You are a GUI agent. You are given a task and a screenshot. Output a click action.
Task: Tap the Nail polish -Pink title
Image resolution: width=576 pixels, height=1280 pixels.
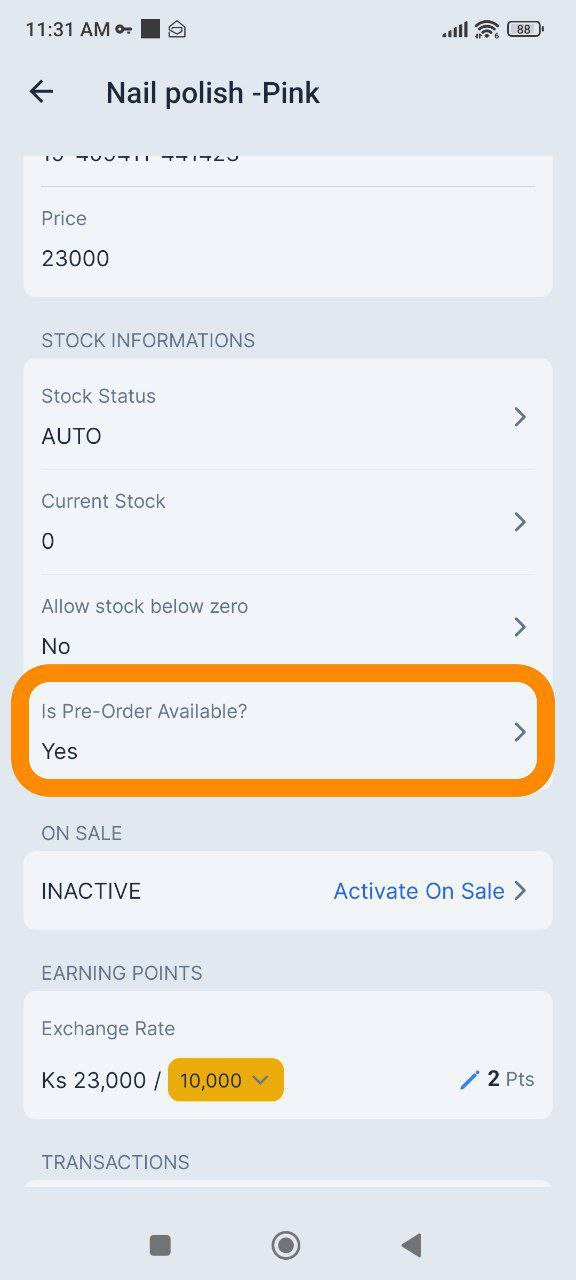(x=213, y=93)
